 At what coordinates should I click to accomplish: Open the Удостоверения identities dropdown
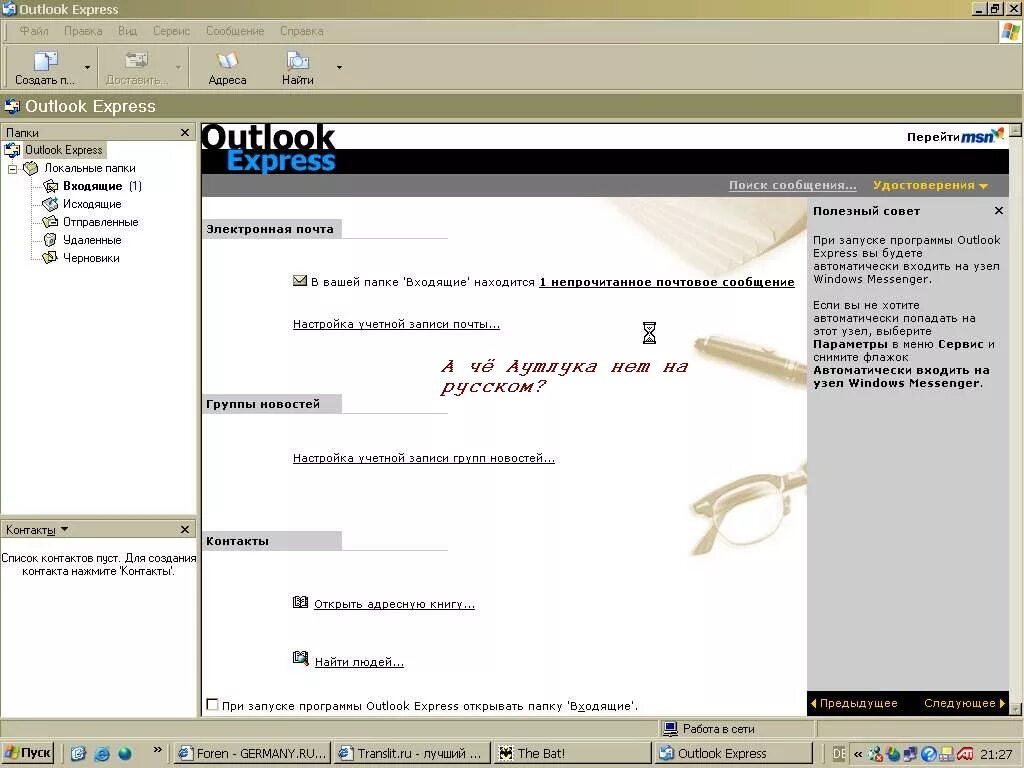[x=930, y=185]
